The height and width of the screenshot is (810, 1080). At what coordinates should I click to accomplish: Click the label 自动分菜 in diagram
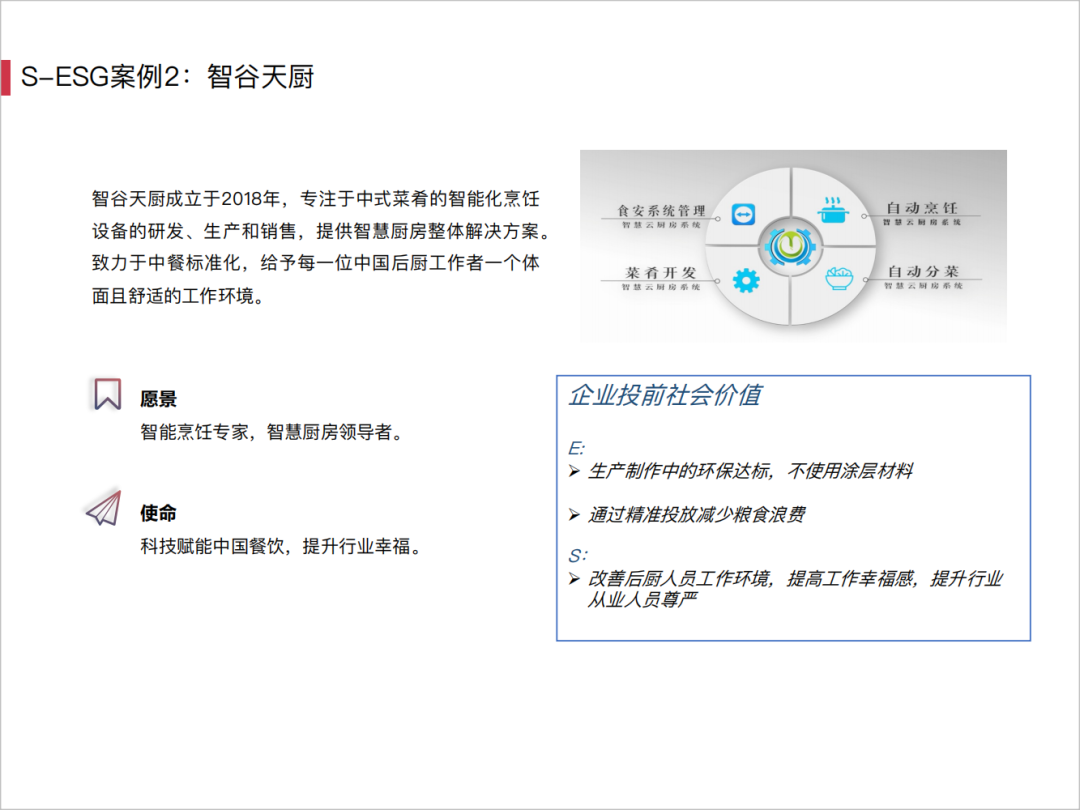pos(922,271)
